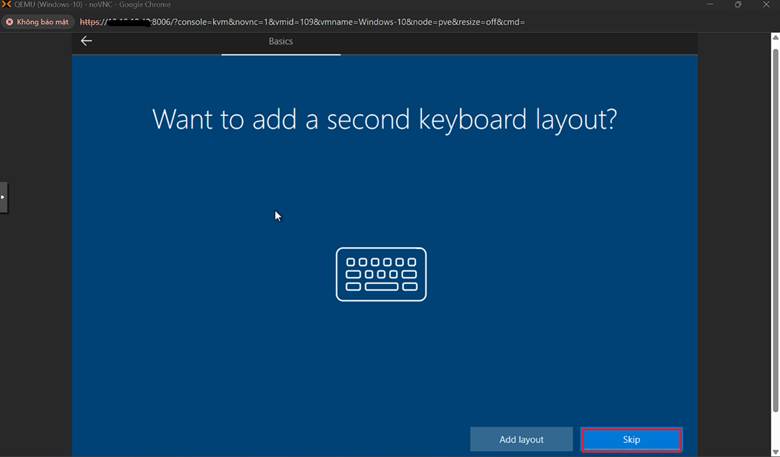The height and width of the screenshot is (457, 780).
Task: Click the 'Want to add a second keyboard layout?' heading
Action: pyautogui.click(x=384, y=120)
